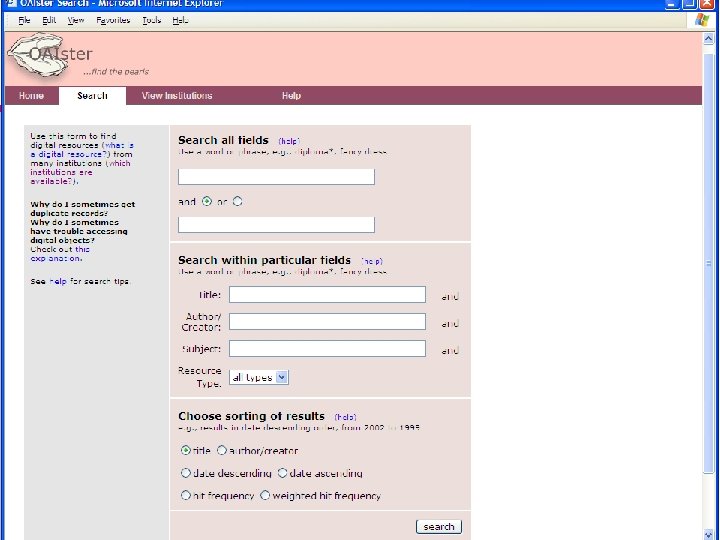This screenshot has height=540, width=720.
Task: Open help link beside Choose sorting of results
Action: click(345, 417)
